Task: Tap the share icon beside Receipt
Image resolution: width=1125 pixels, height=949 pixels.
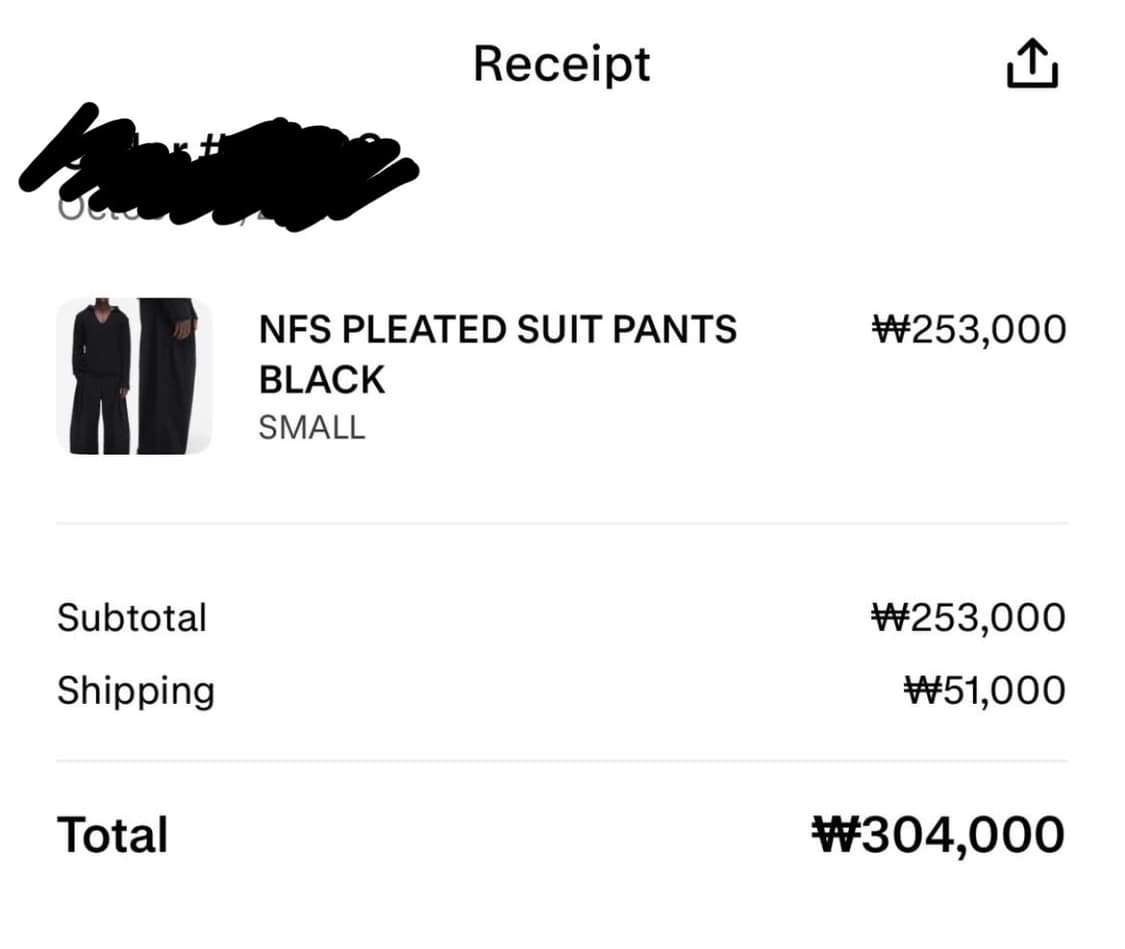Action: click(1031, 65)
